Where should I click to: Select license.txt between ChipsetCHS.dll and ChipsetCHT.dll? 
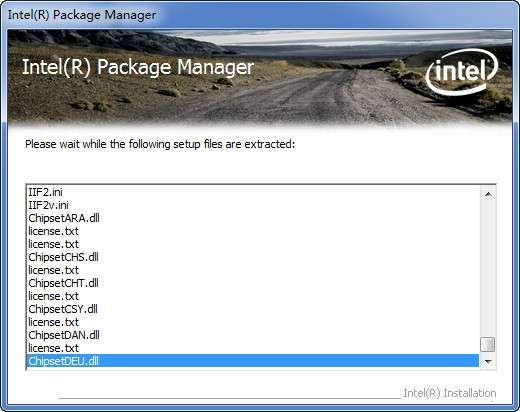click(252, 270)
